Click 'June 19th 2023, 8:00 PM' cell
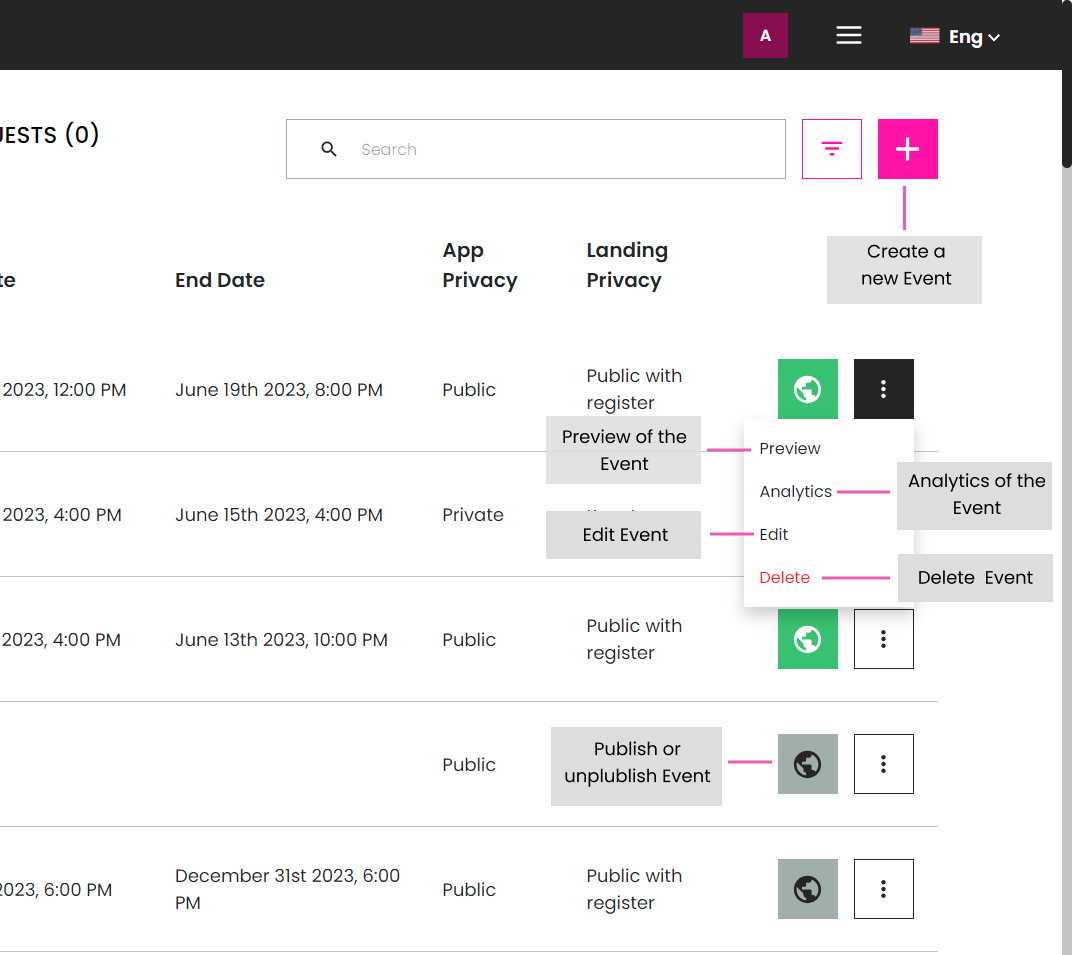Screen dimensions: 1072x955 (x=279, y=390)
